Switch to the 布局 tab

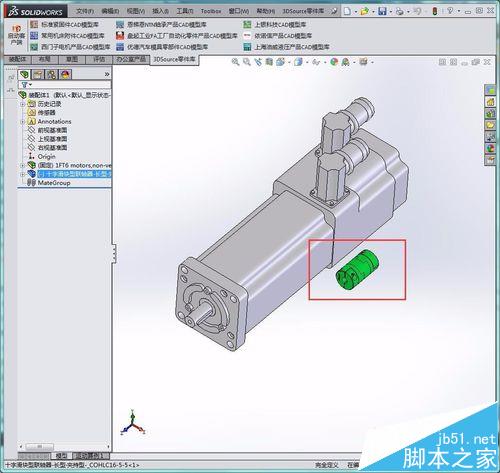point(45,59)
